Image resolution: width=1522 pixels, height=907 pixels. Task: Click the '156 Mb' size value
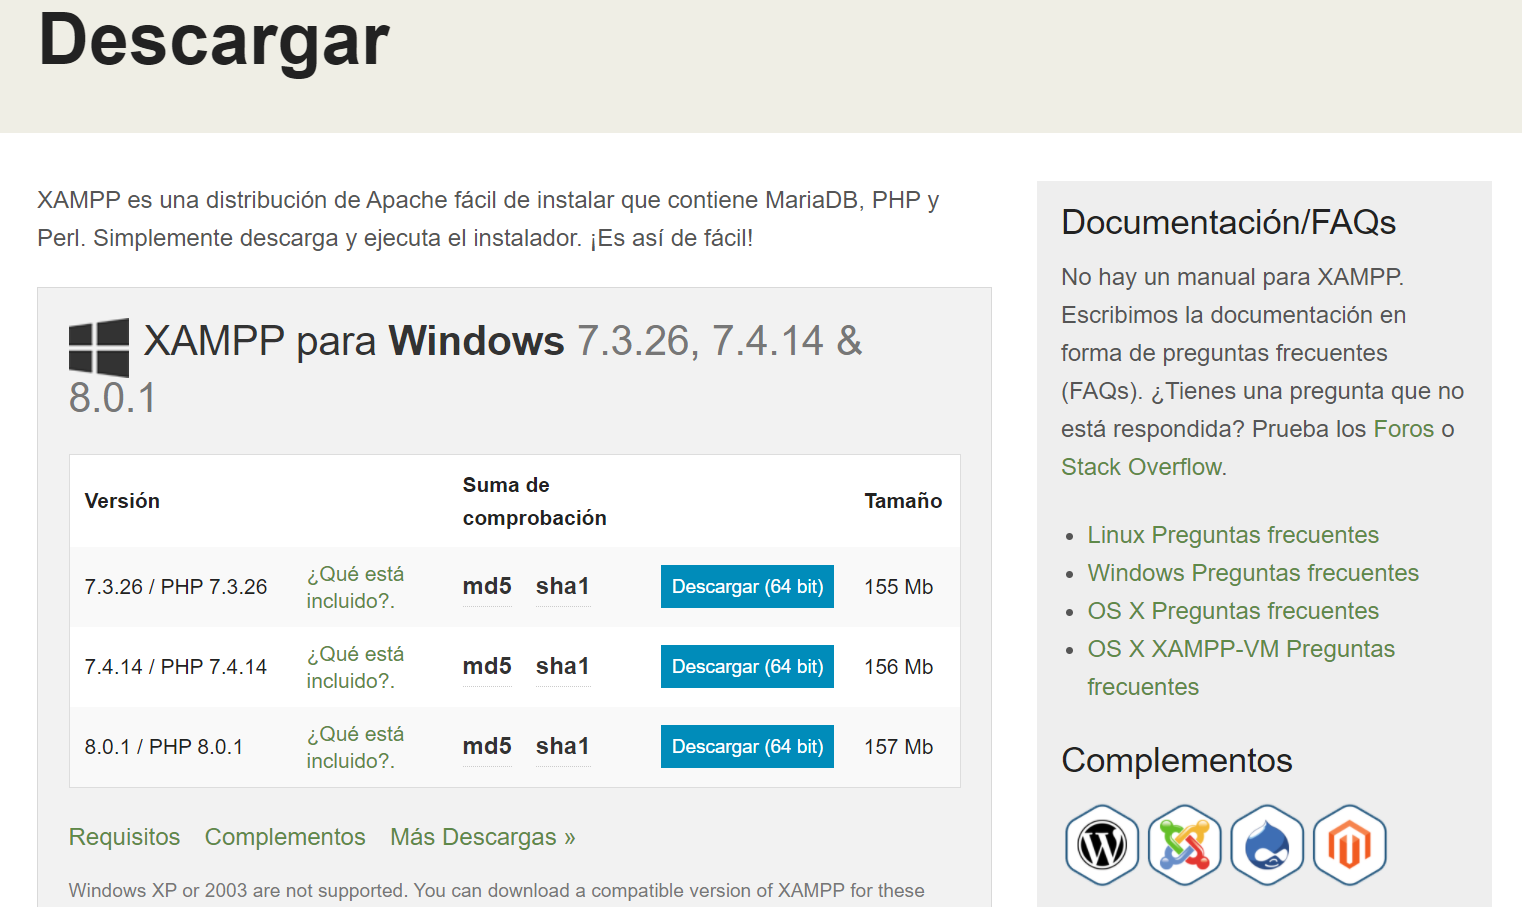(x=898, y=667)
